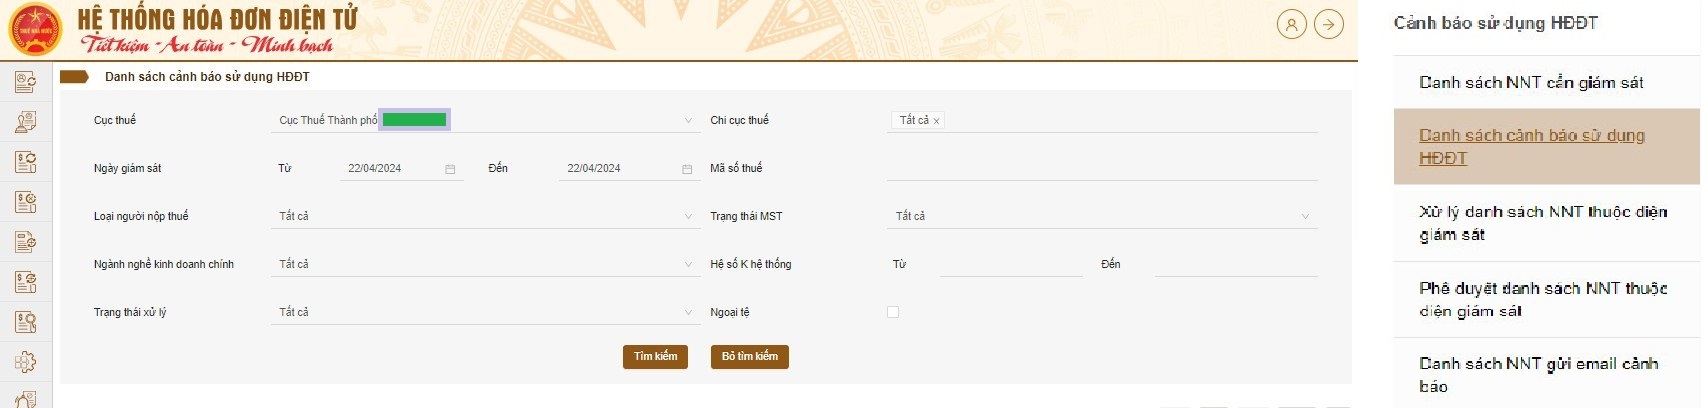Screen dimensions: 1708x408
Task: Open the gear settings icon in sidebar
Action: point(26,362)
